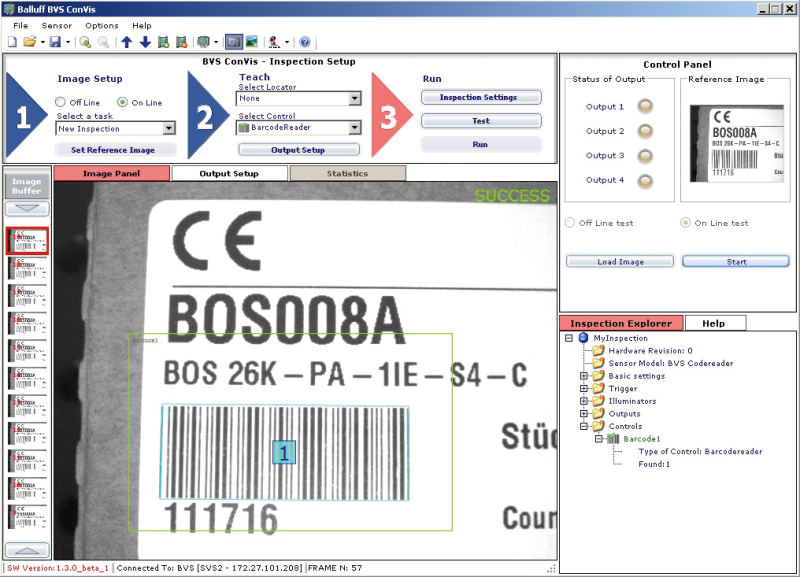Open the help question-mark toolbar icon
This screenshot has width=800, height=577.
306,42
